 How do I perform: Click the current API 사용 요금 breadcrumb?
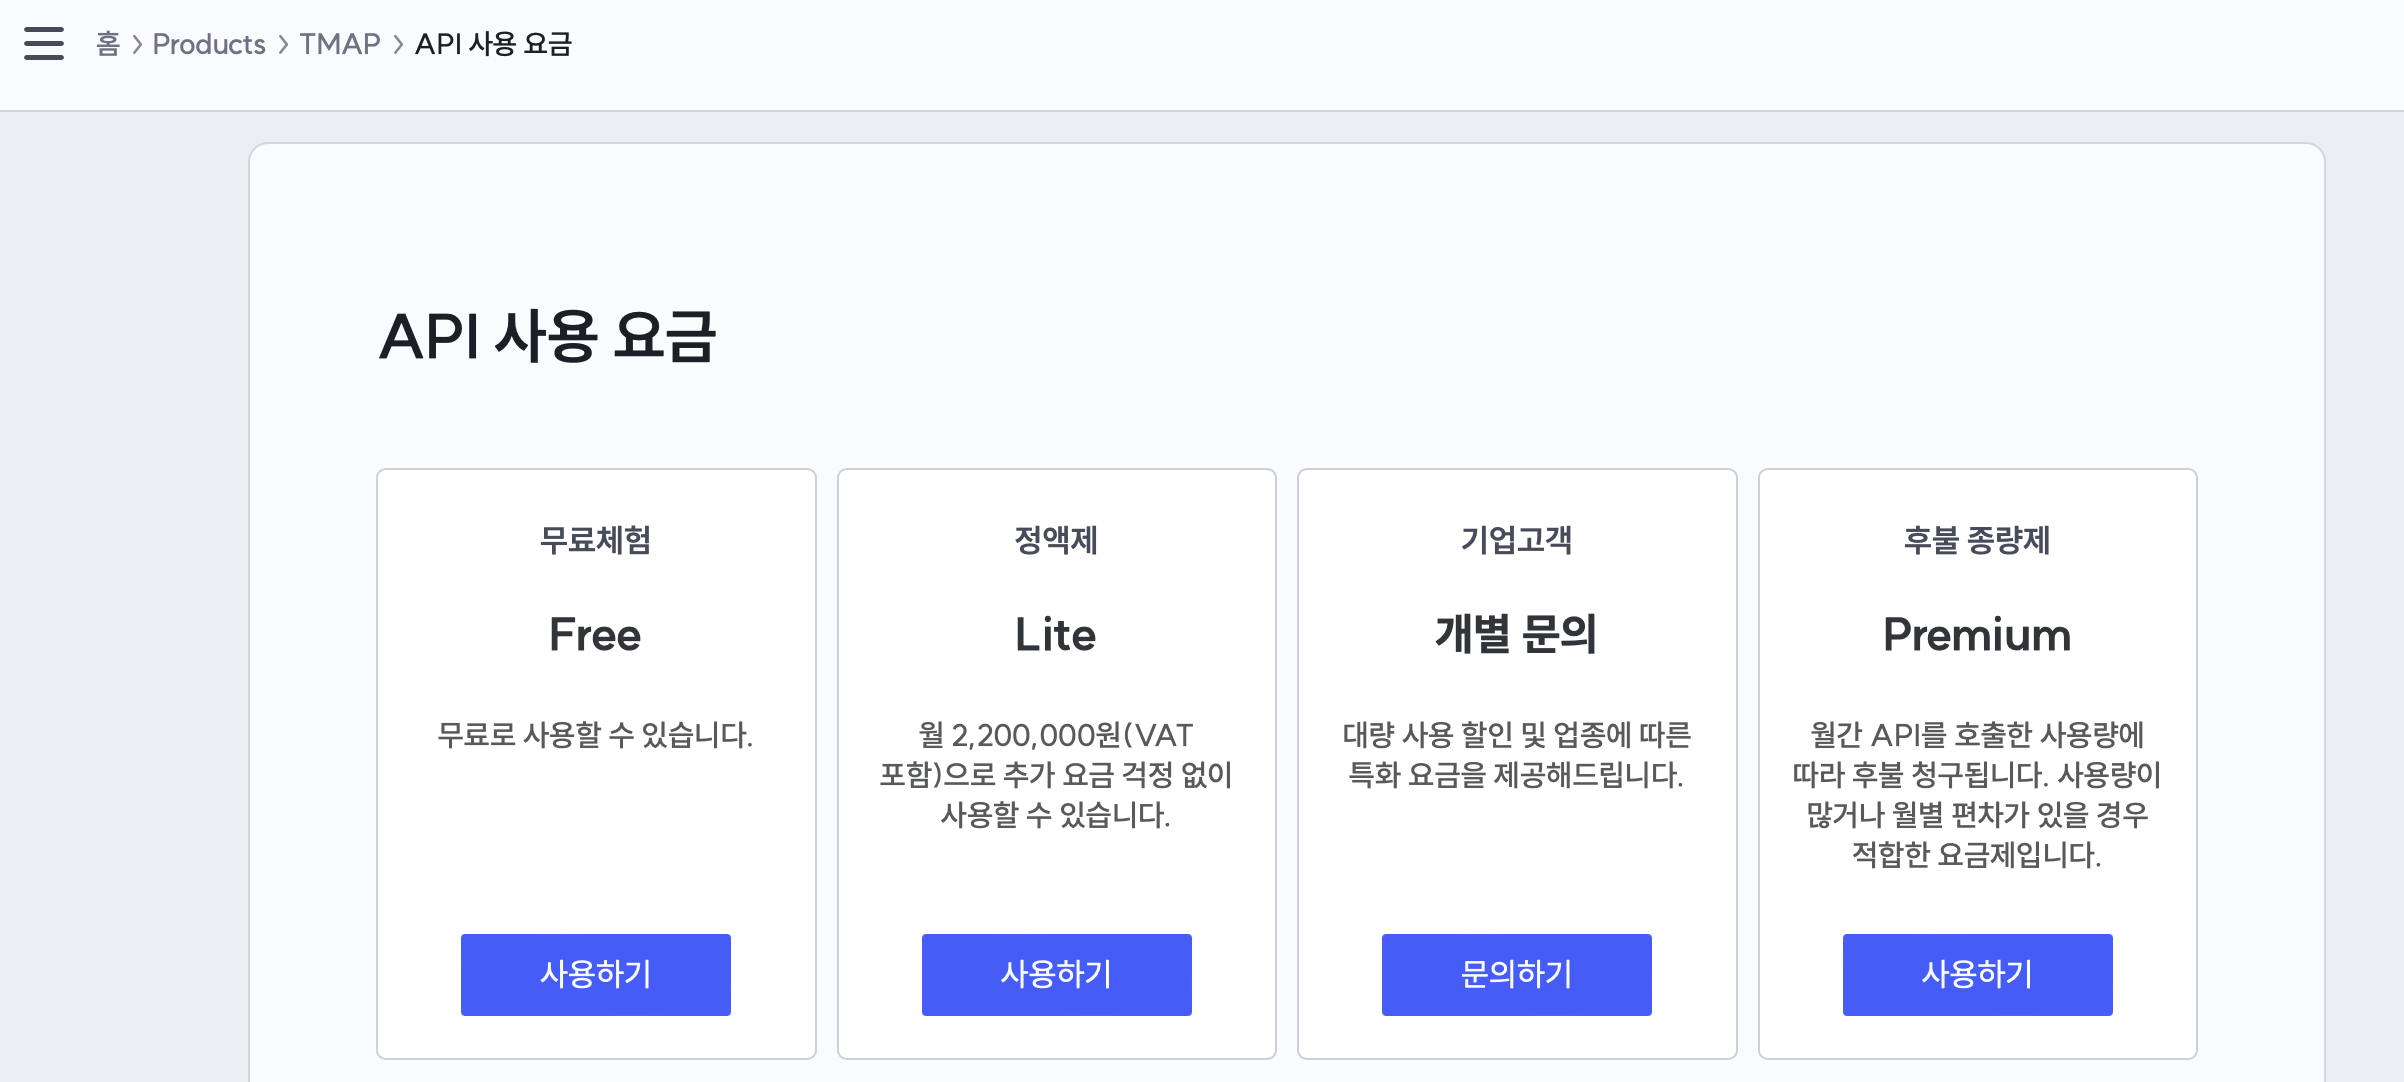[493, 44]
